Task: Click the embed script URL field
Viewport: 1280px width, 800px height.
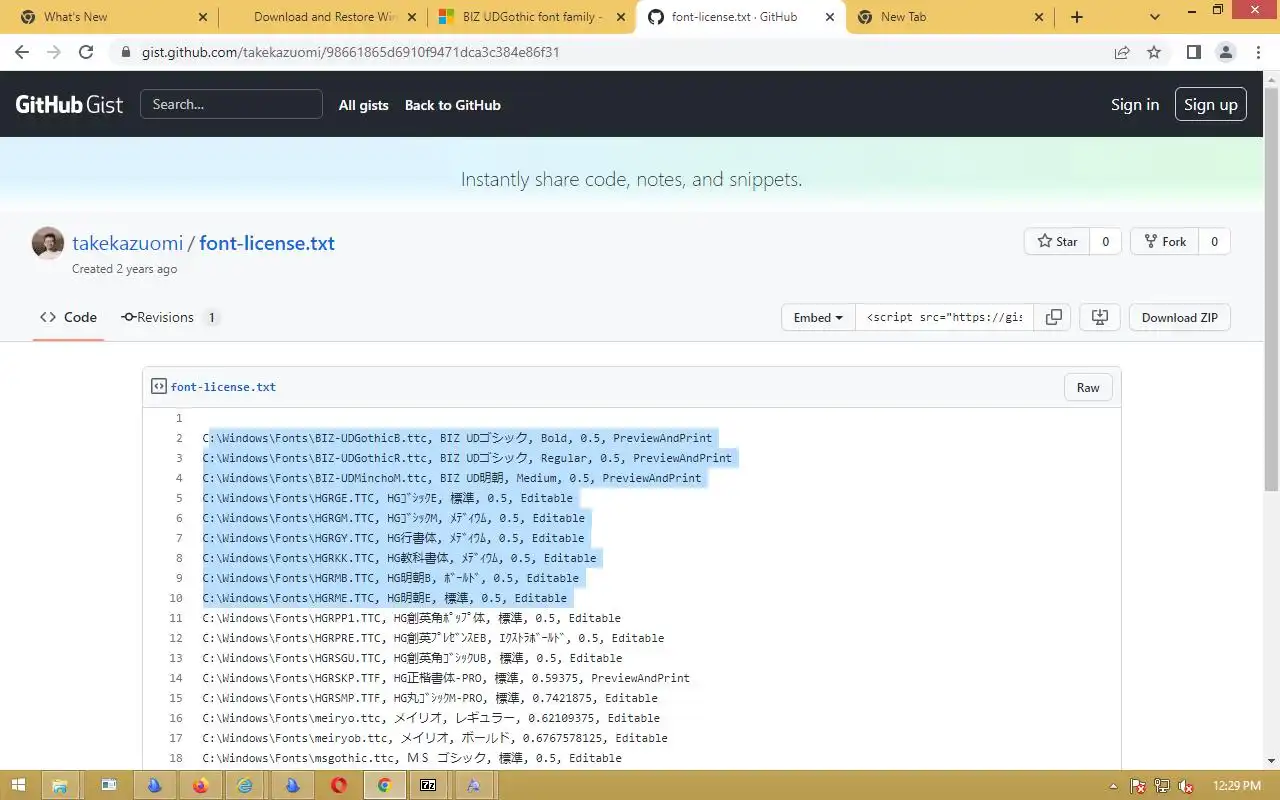Action: click(944, 317)
